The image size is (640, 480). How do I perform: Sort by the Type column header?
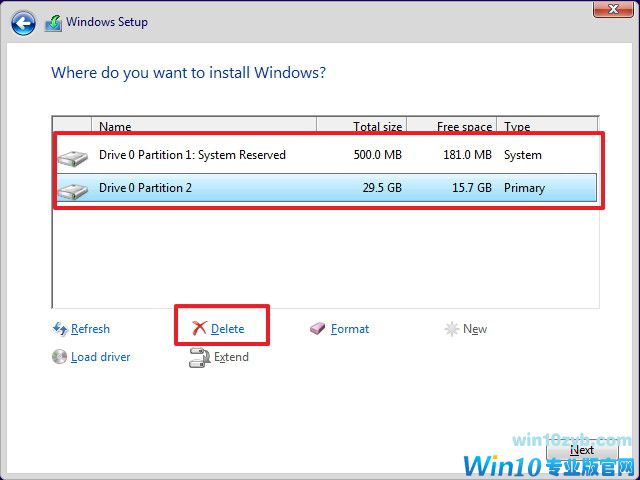click(548, 126)
